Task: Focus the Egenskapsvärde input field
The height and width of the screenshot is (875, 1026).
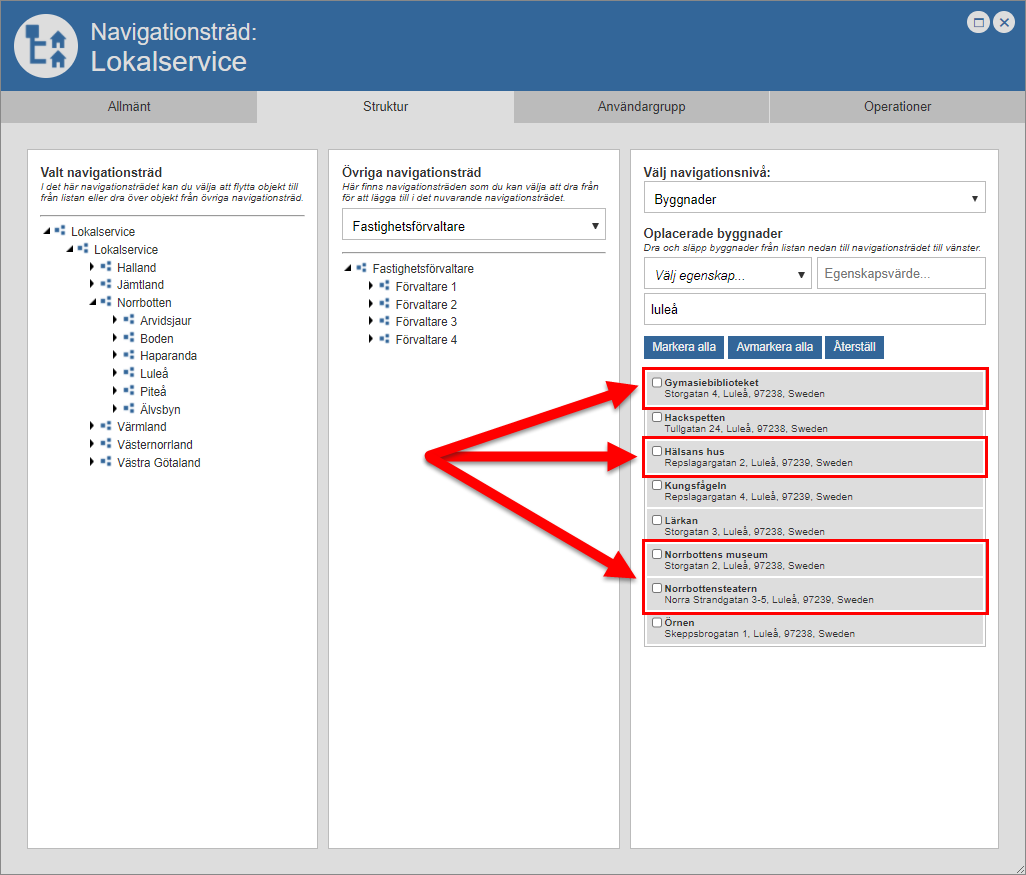Action: [x=900, y=273]
